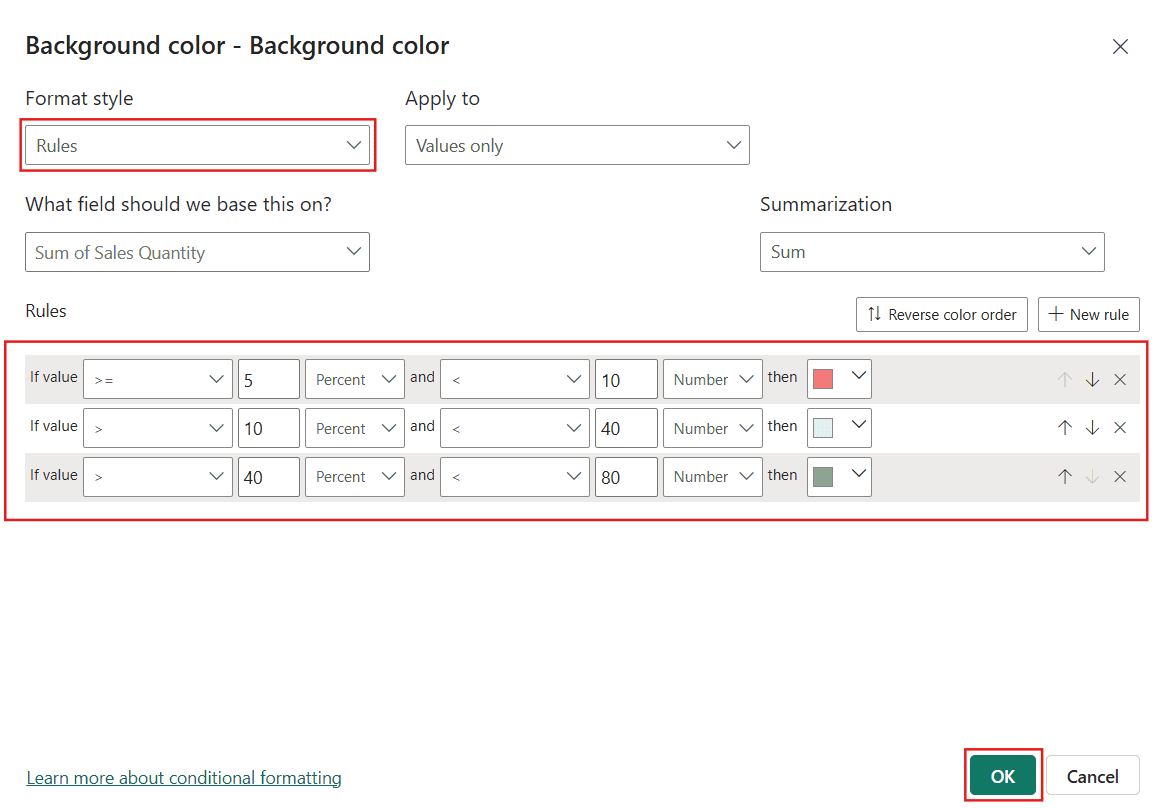Open second rule's < operator dropdown
Screen dimensions: 1160x808
pos(515,428)
